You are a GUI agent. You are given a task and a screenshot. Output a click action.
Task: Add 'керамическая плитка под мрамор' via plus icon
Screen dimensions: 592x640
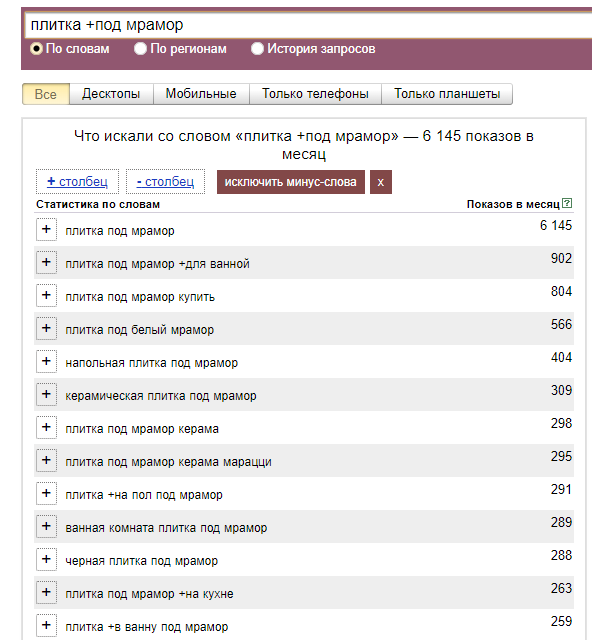46,394
